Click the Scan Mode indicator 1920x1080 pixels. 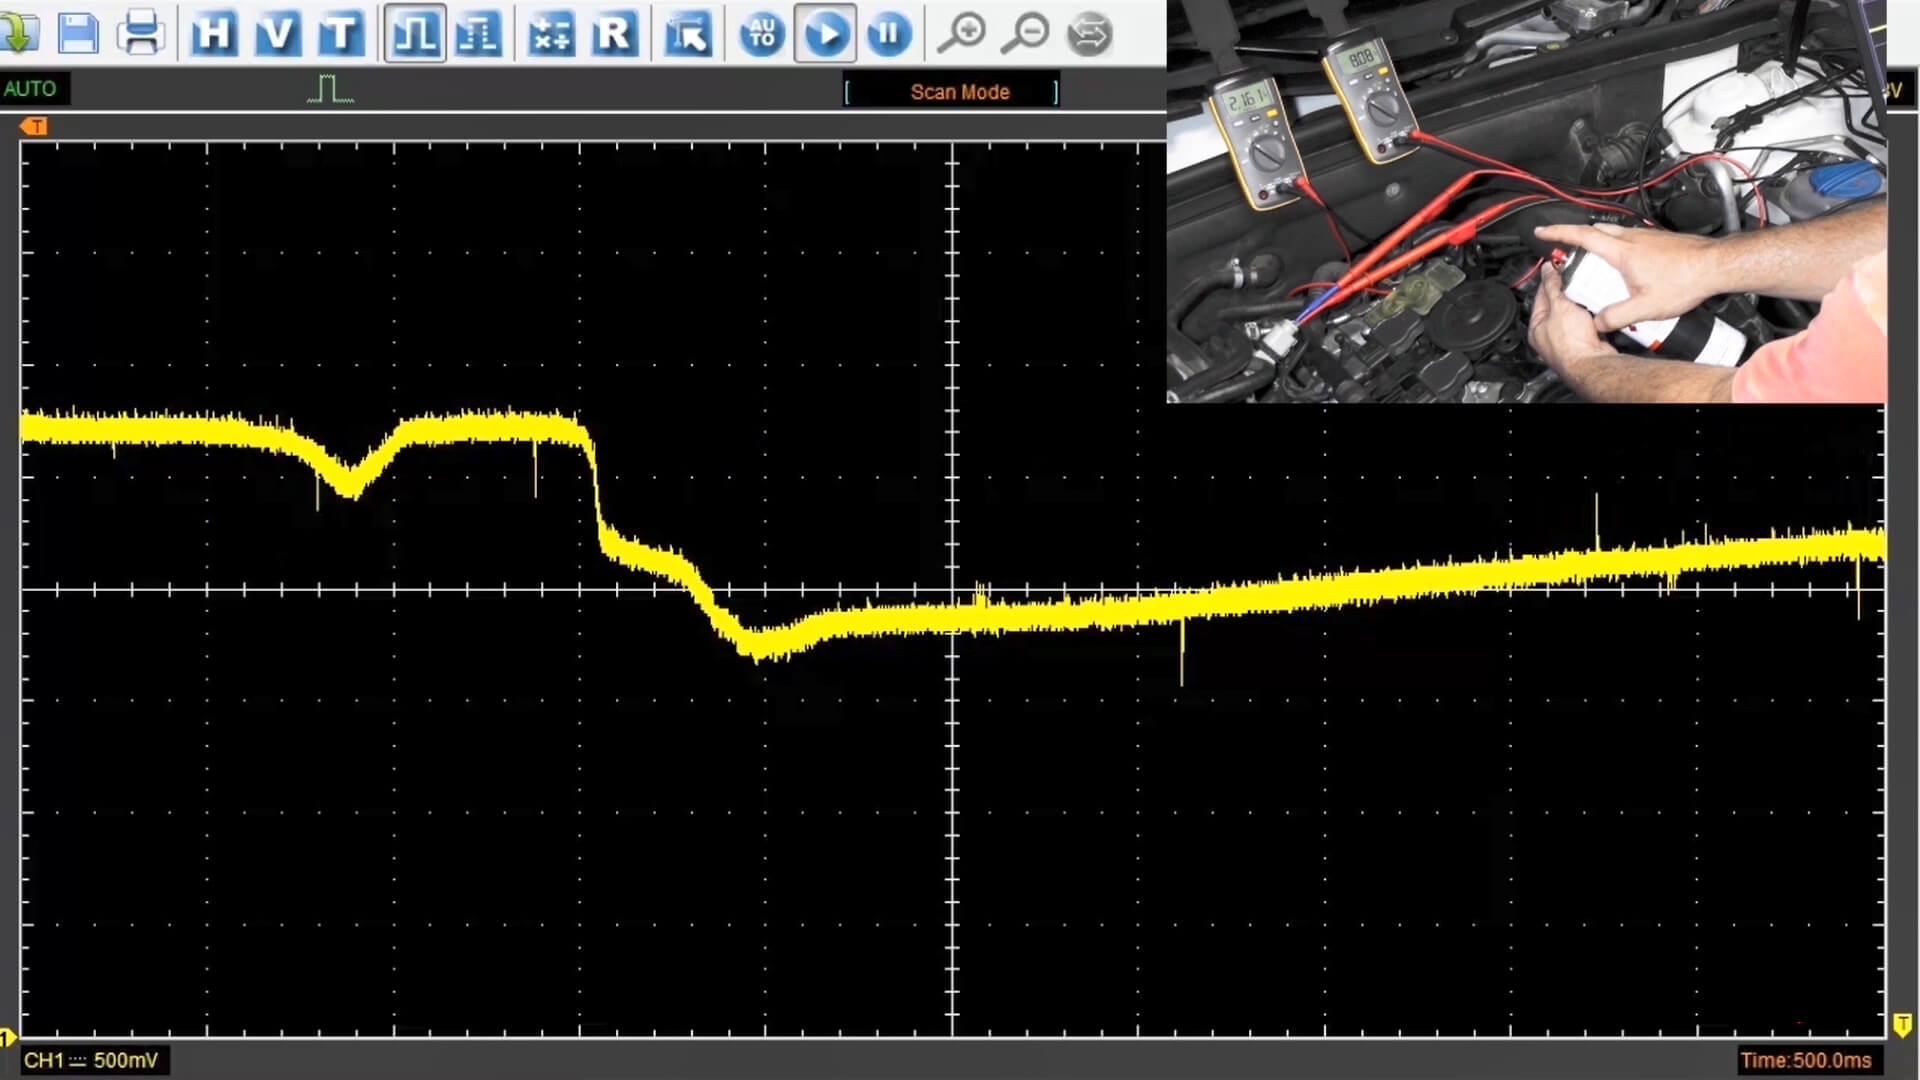(x=952, y=92)
